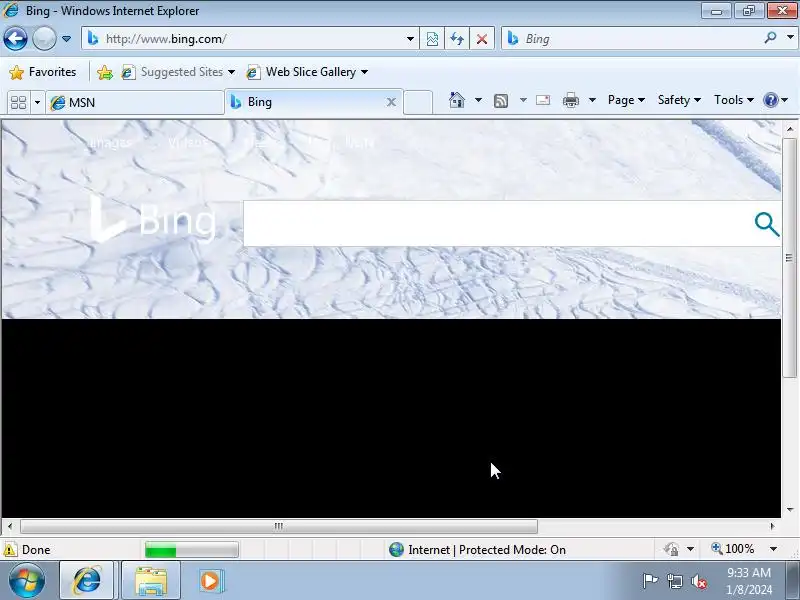
Task: Click status bar privacy lock icon
Action: pyautogui.click(x=671, y=549)
